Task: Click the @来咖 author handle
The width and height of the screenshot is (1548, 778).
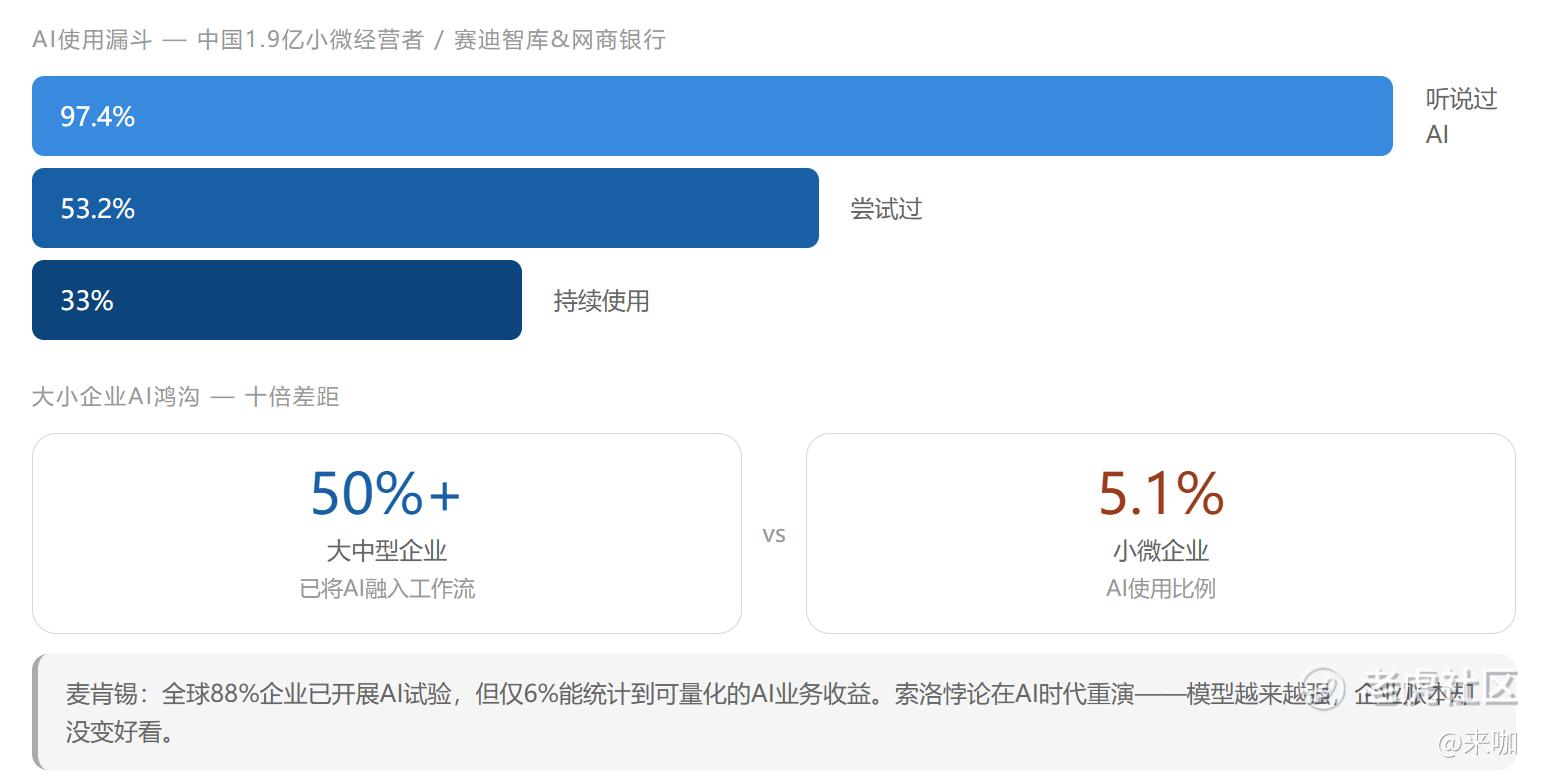Action: coord(1478,743)
